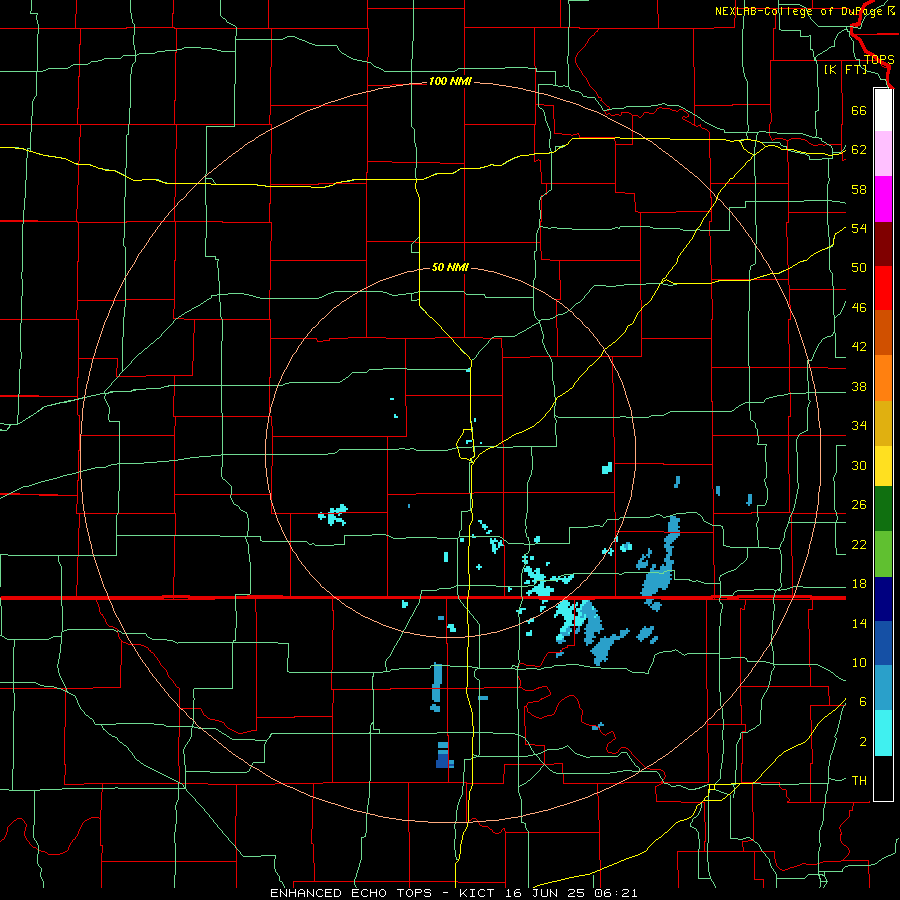Image resolution: width=900 pixels, height=900 pixels.
Task: Click the 6 legend value
Action: 863,702
